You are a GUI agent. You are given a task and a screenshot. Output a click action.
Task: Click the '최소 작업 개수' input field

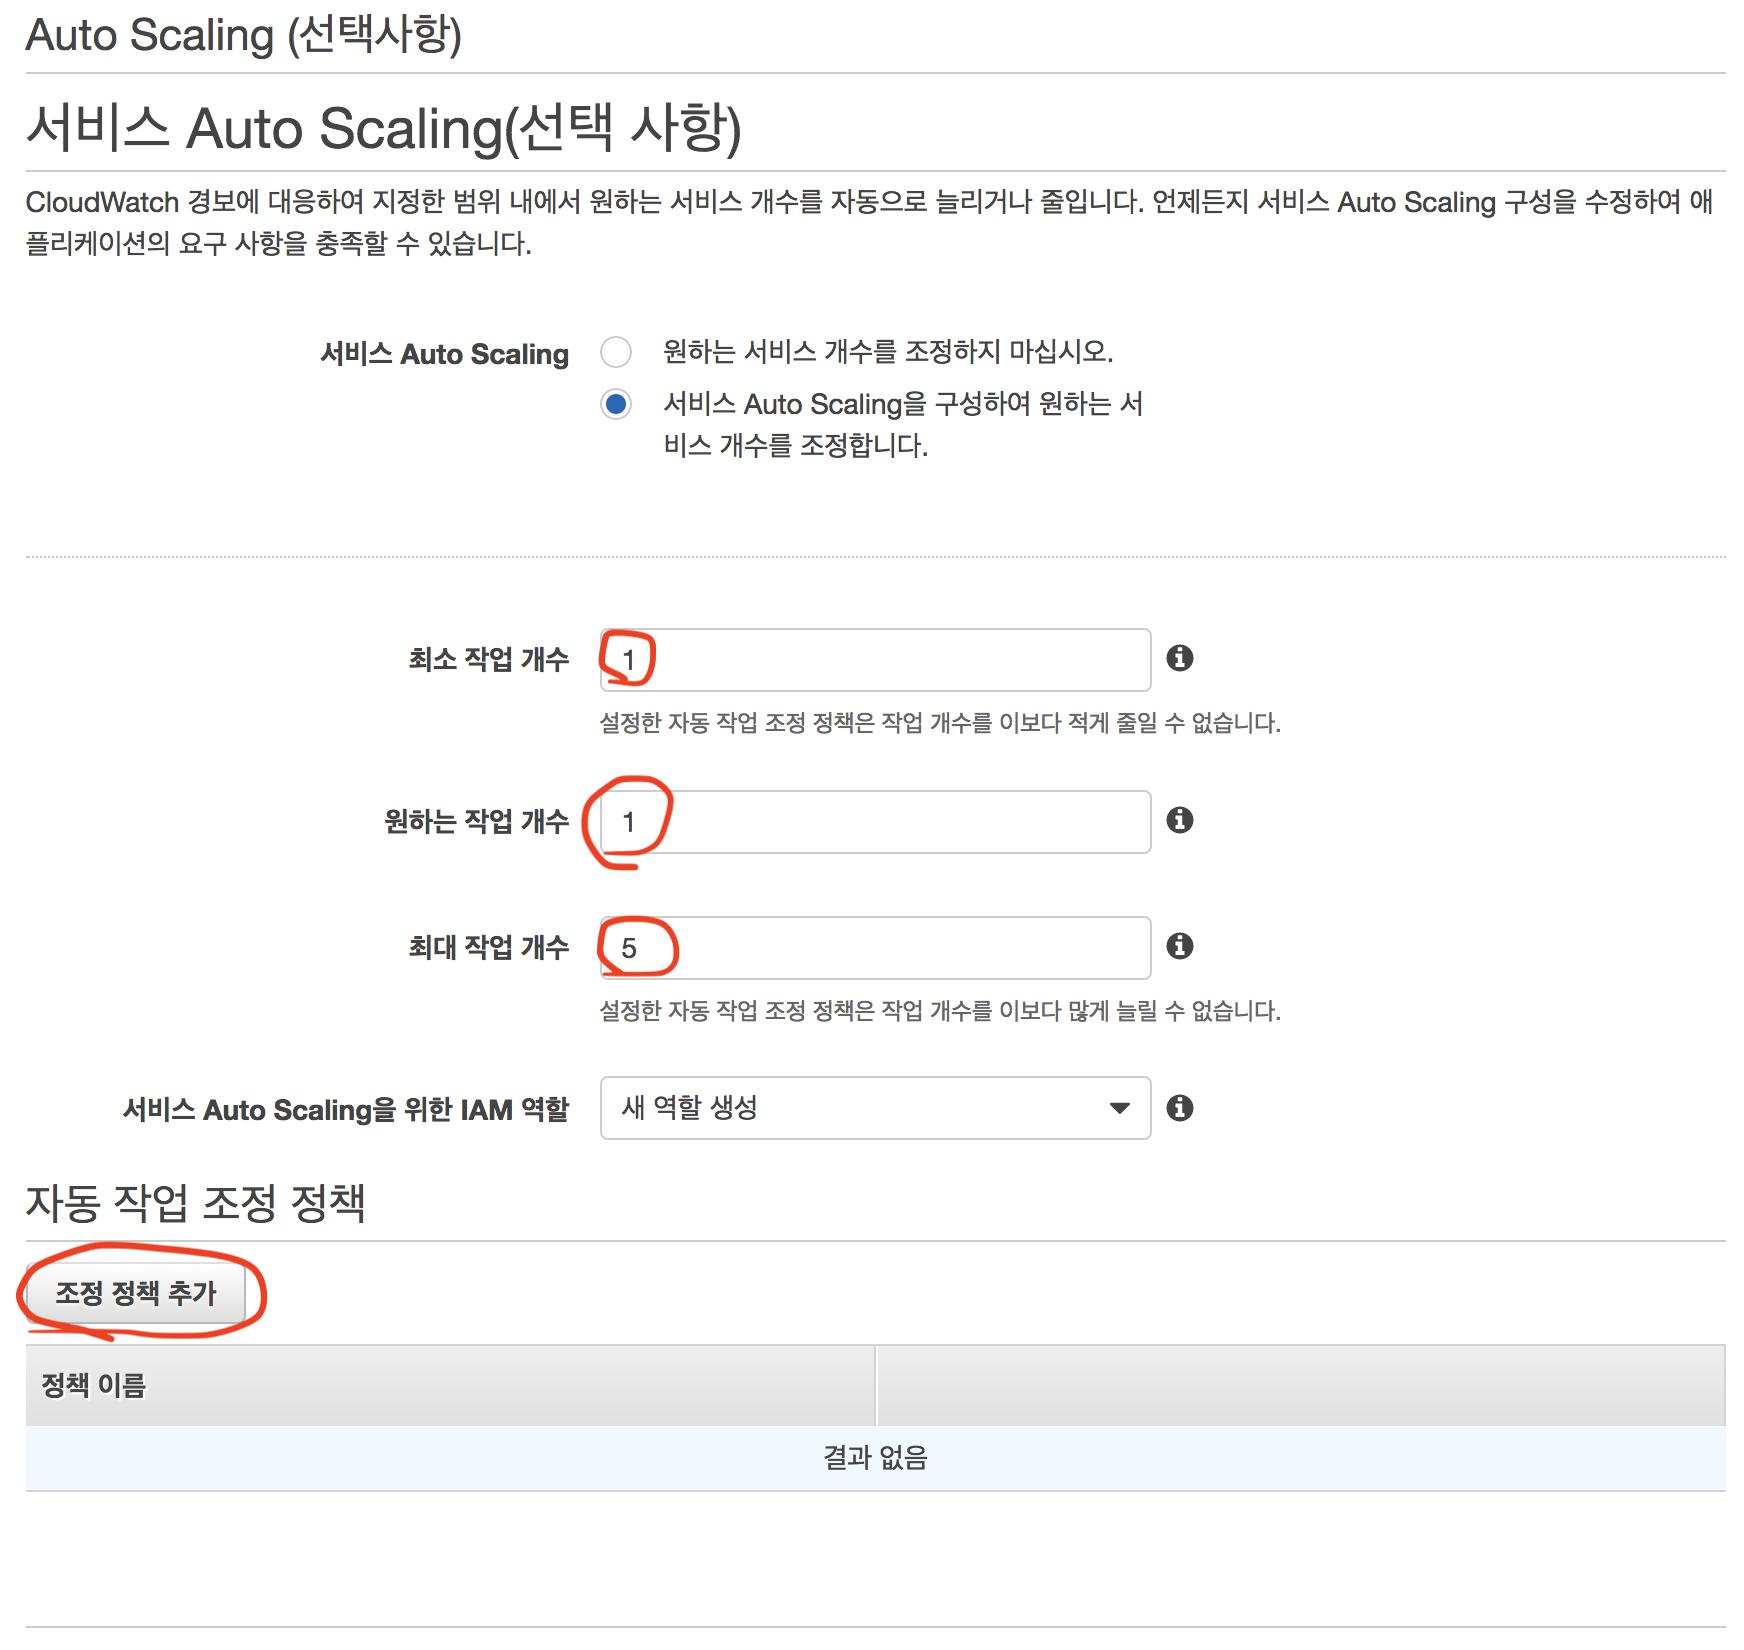(x=874, y=660)
